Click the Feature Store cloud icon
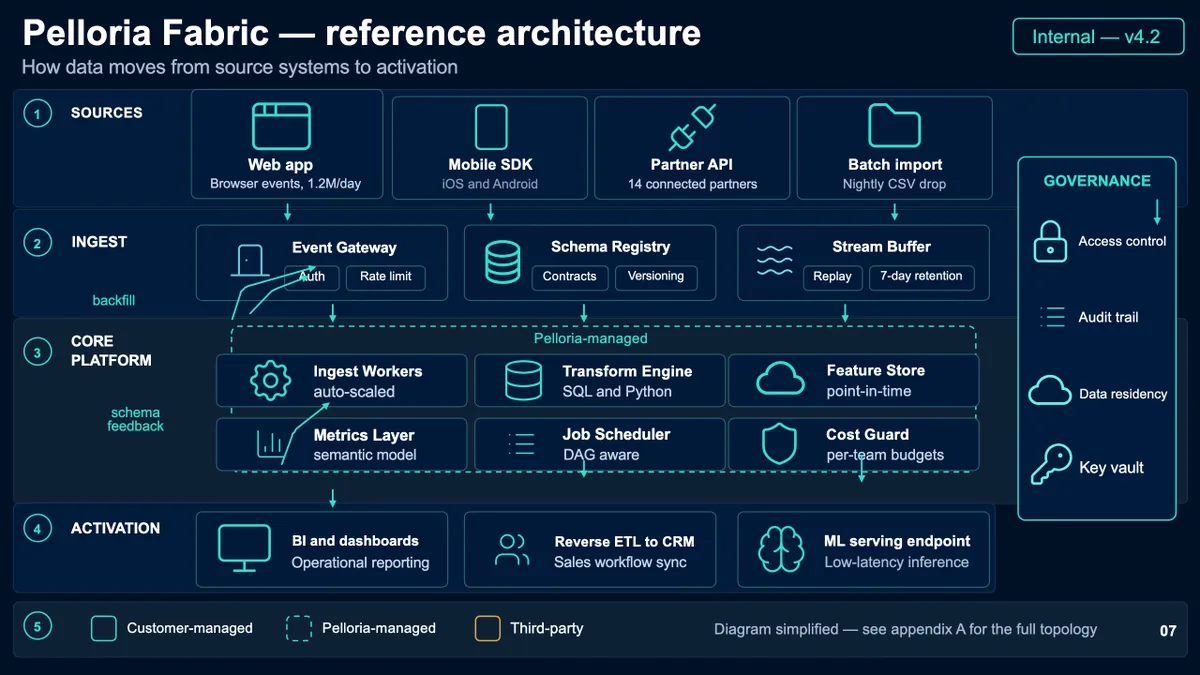 tap(781, 380)
